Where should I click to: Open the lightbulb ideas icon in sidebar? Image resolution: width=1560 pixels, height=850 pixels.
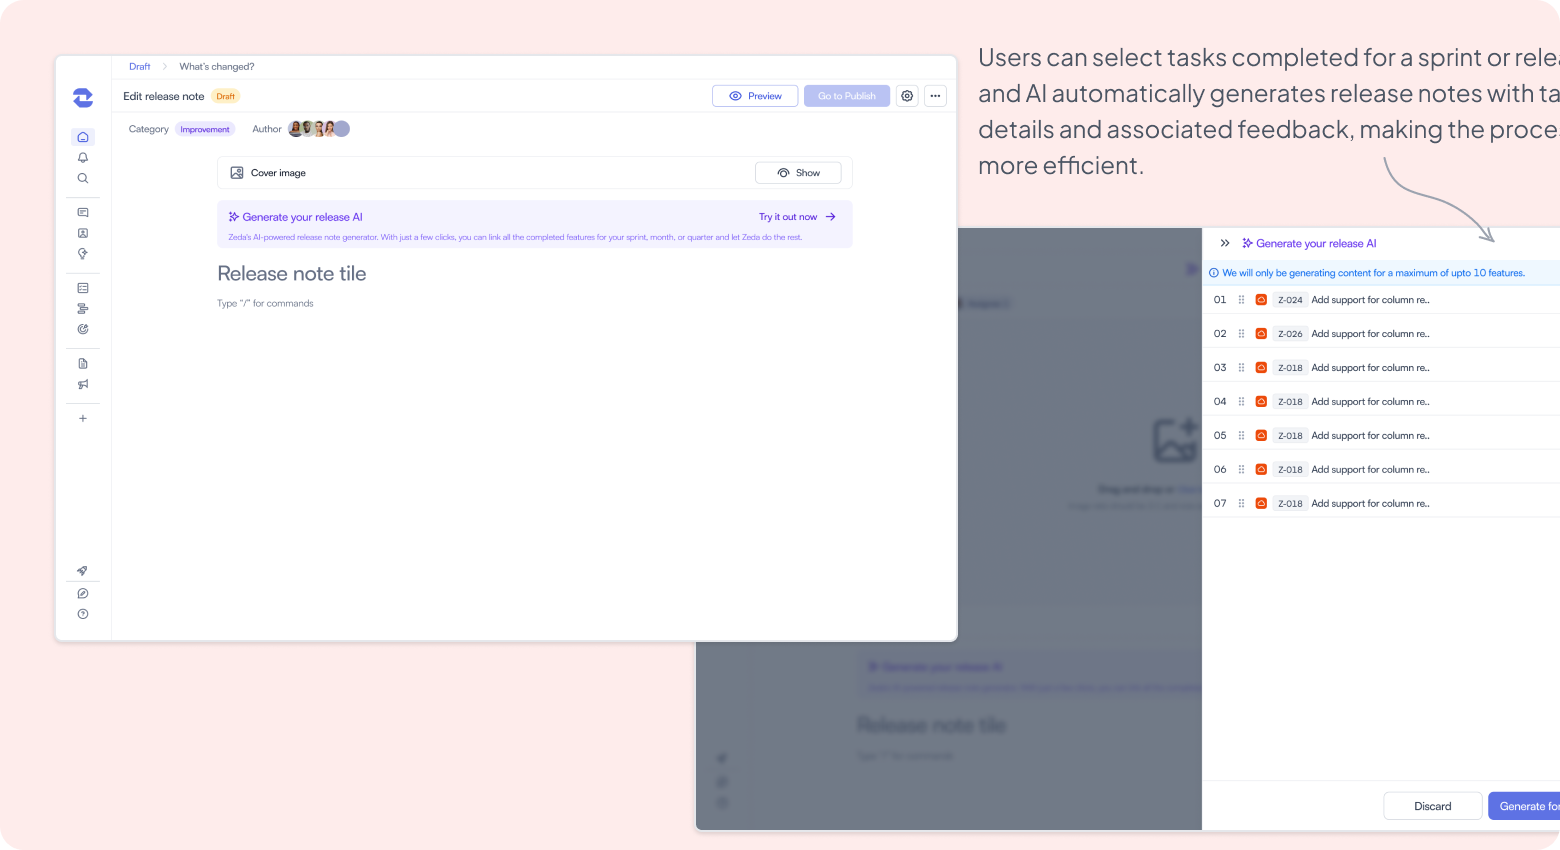[83, 254]
